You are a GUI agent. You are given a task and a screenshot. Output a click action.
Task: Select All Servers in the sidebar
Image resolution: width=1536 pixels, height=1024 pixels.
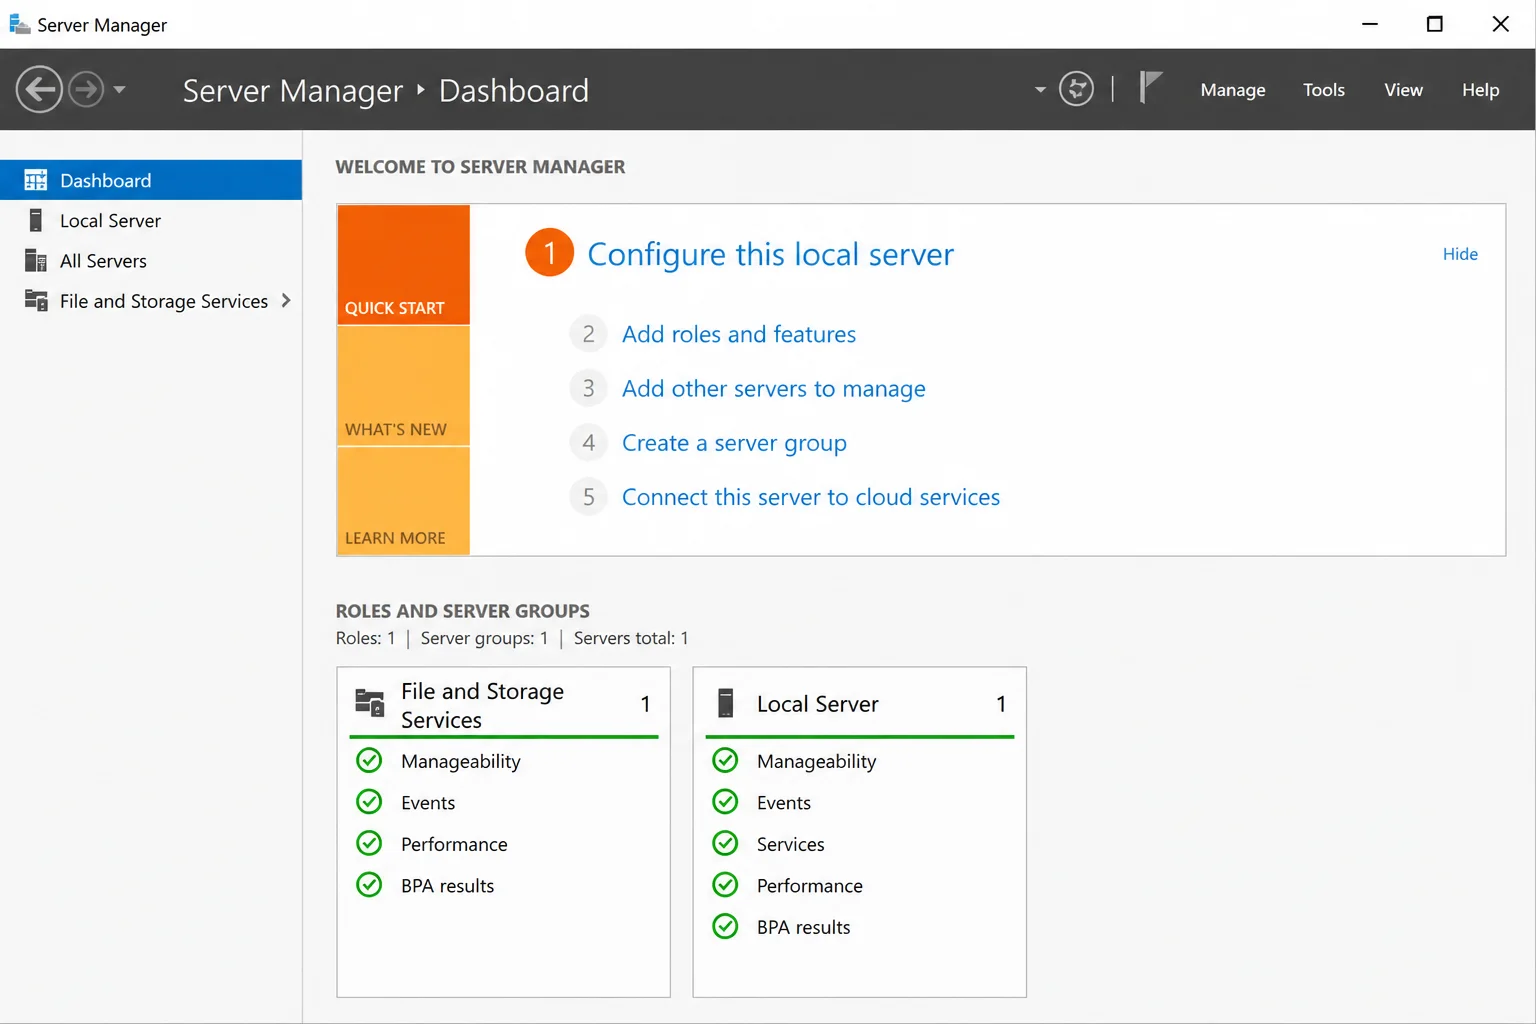click(x=151, y=260)
